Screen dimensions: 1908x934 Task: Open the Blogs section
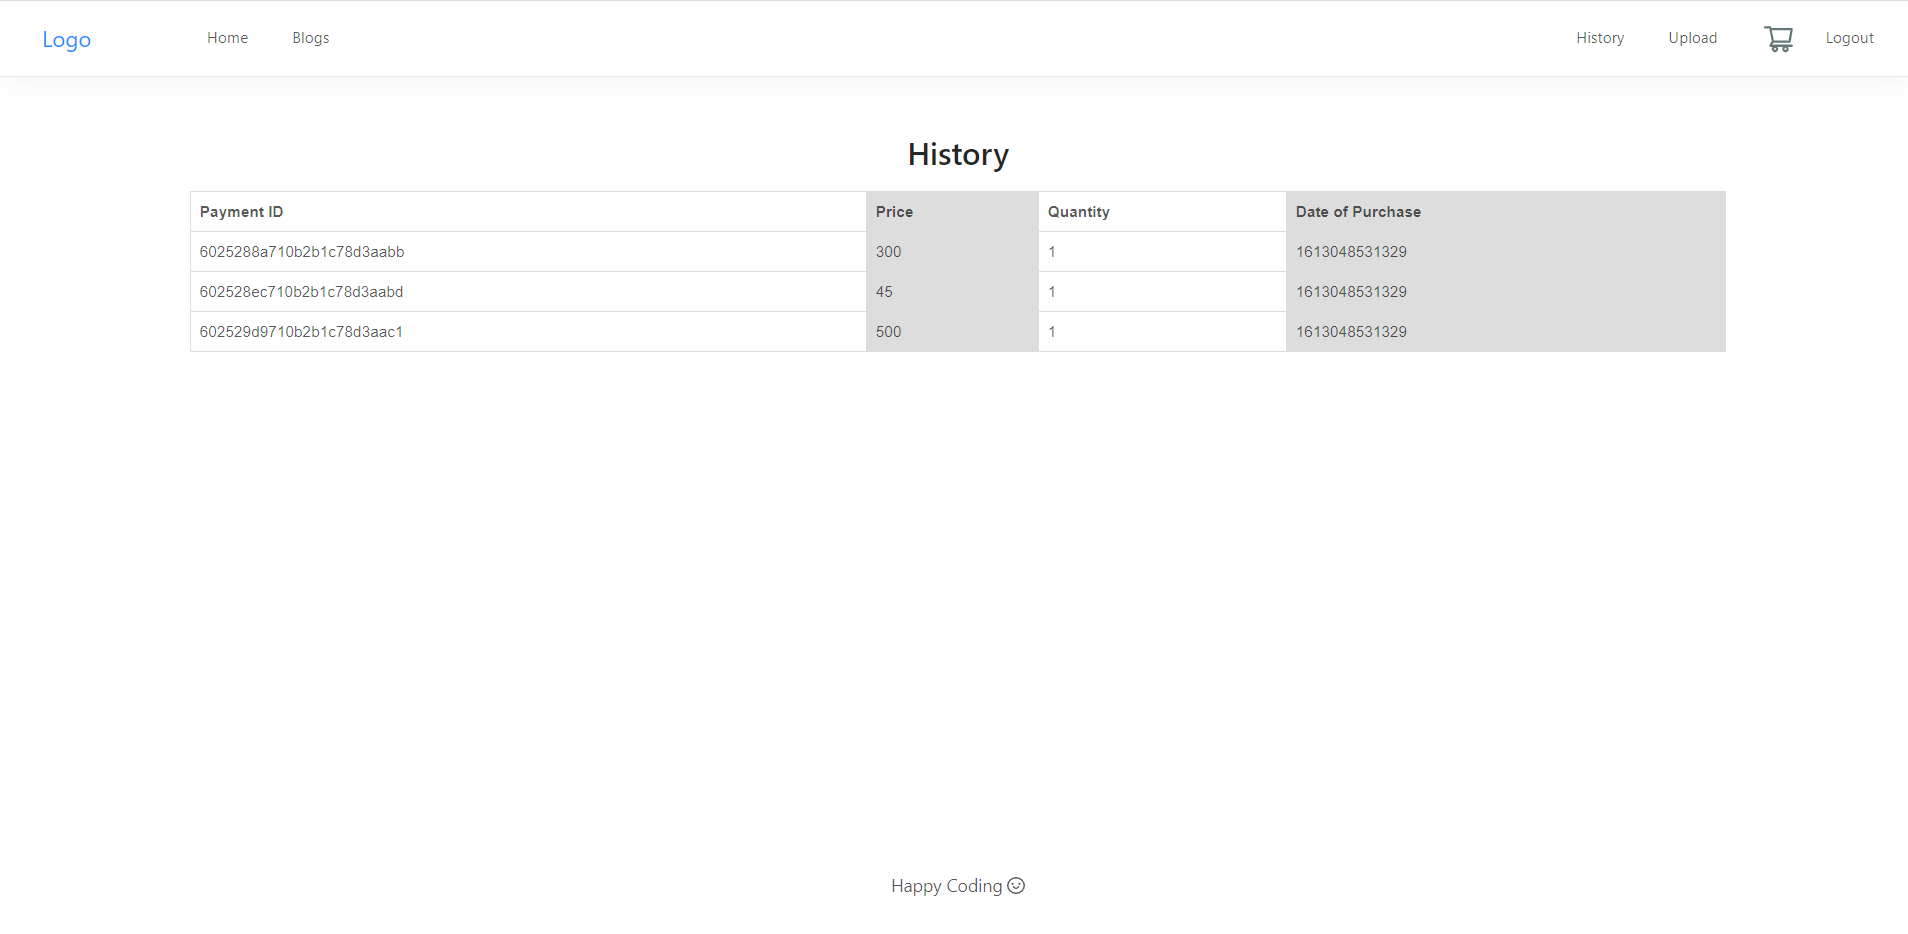pyautogui.click(x=310, y=37)
